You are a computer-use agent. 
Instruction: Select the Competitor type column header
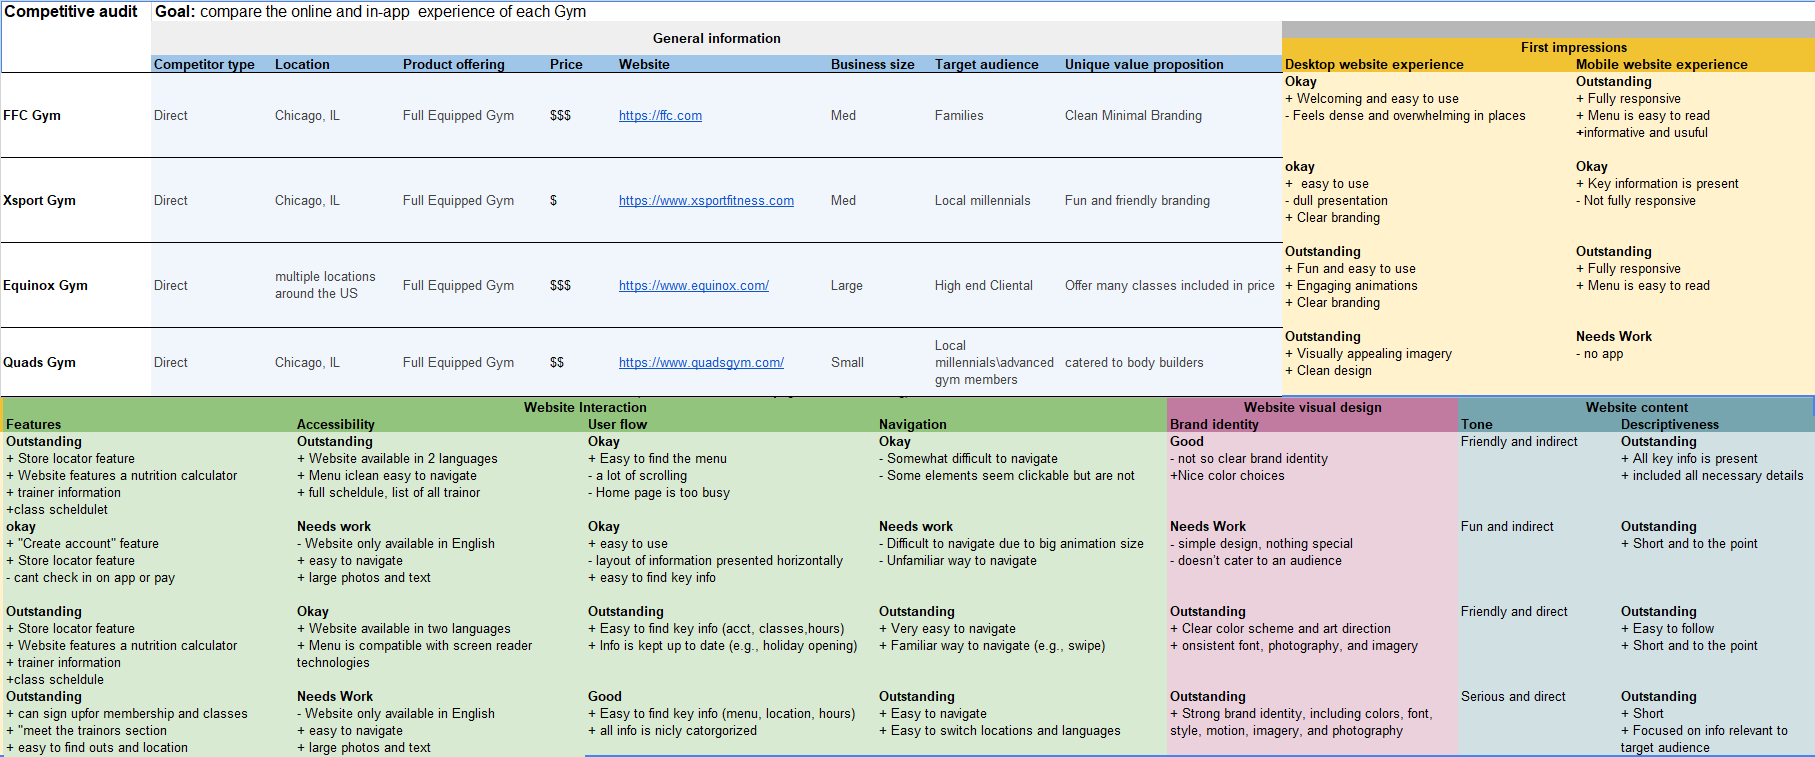tap(204, 64)
